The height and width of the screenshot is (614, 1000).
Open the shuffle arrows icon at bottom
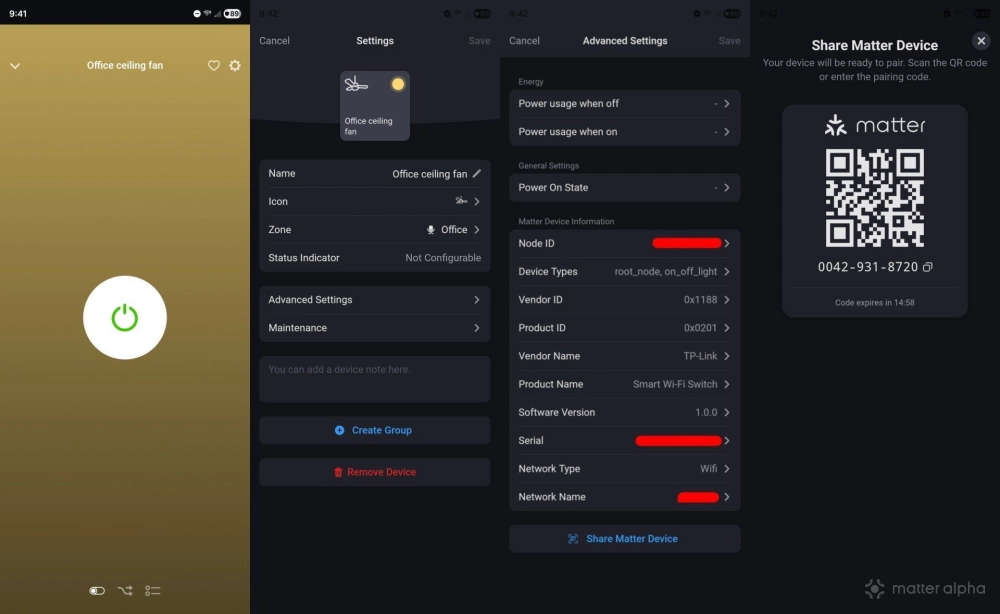click(x=125, y=591)
